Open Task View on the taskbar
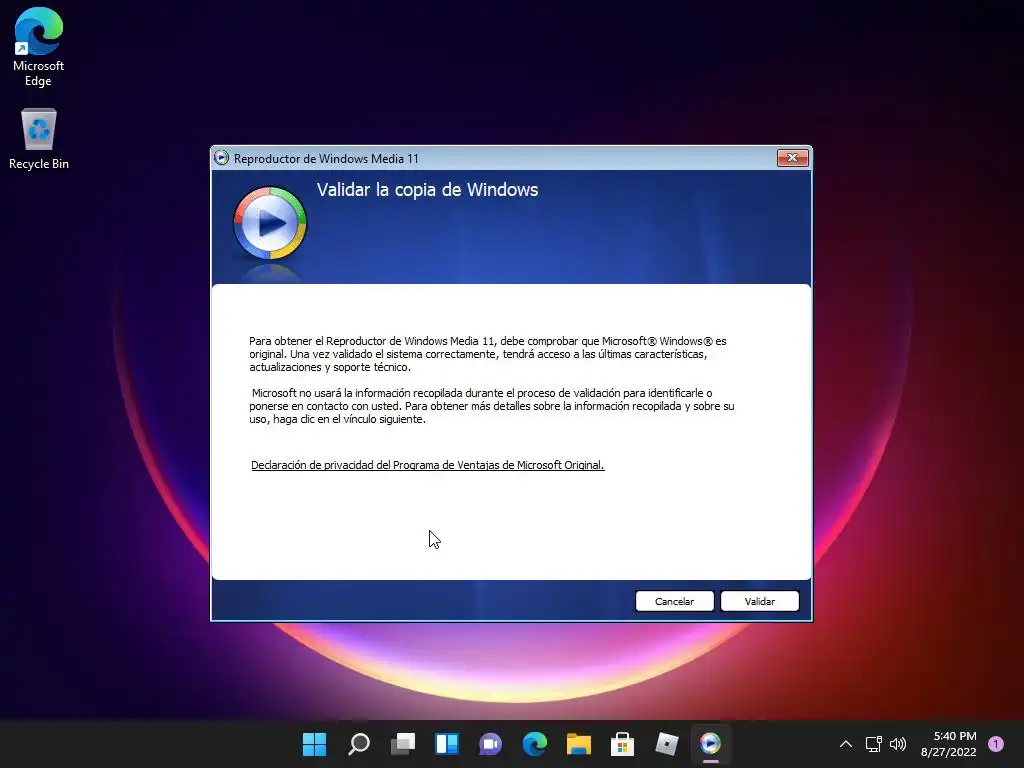1024x768 pixels. pyautogui.click(x=402, y=743)
